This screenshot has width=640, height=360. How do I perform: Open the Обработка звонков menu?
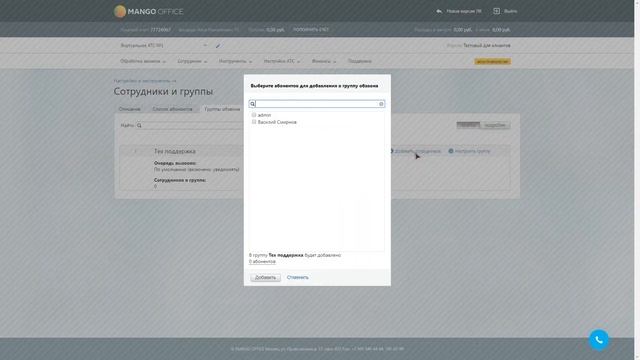pos(143,61)
